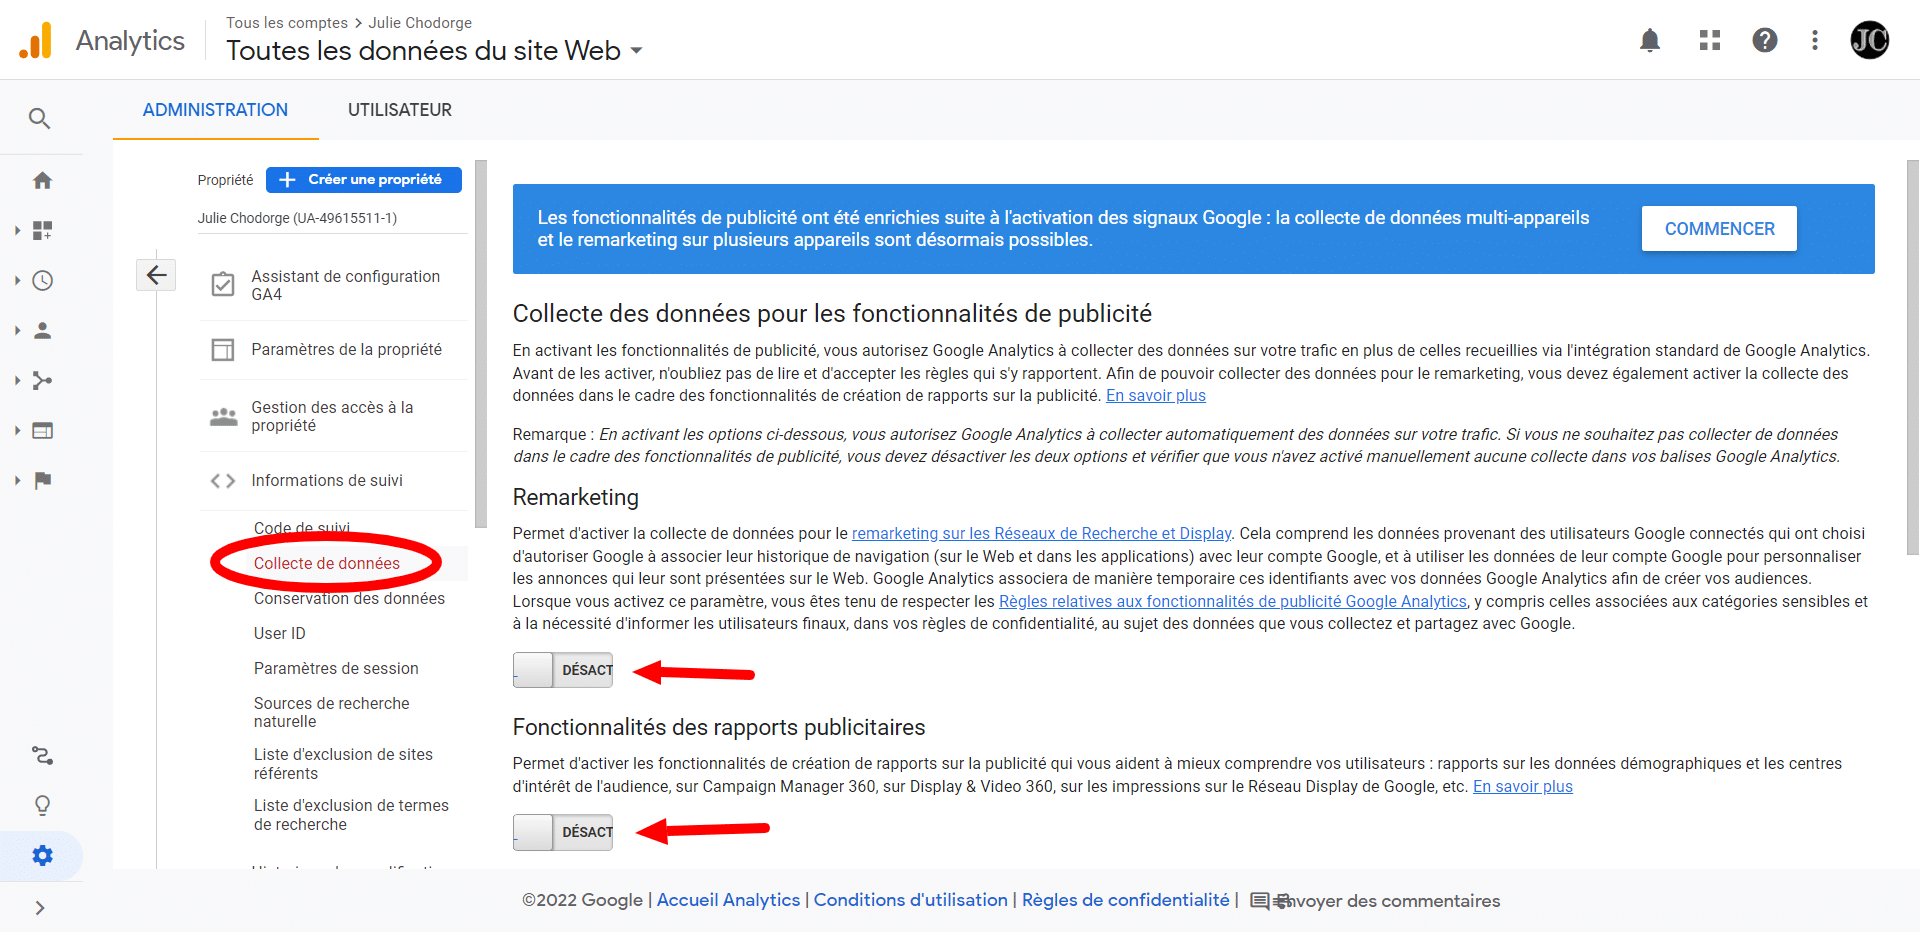This screenshot has height=932, width=1920.
Task: Expand the Acquisition section arrow
Action: [x=17, y=381]
